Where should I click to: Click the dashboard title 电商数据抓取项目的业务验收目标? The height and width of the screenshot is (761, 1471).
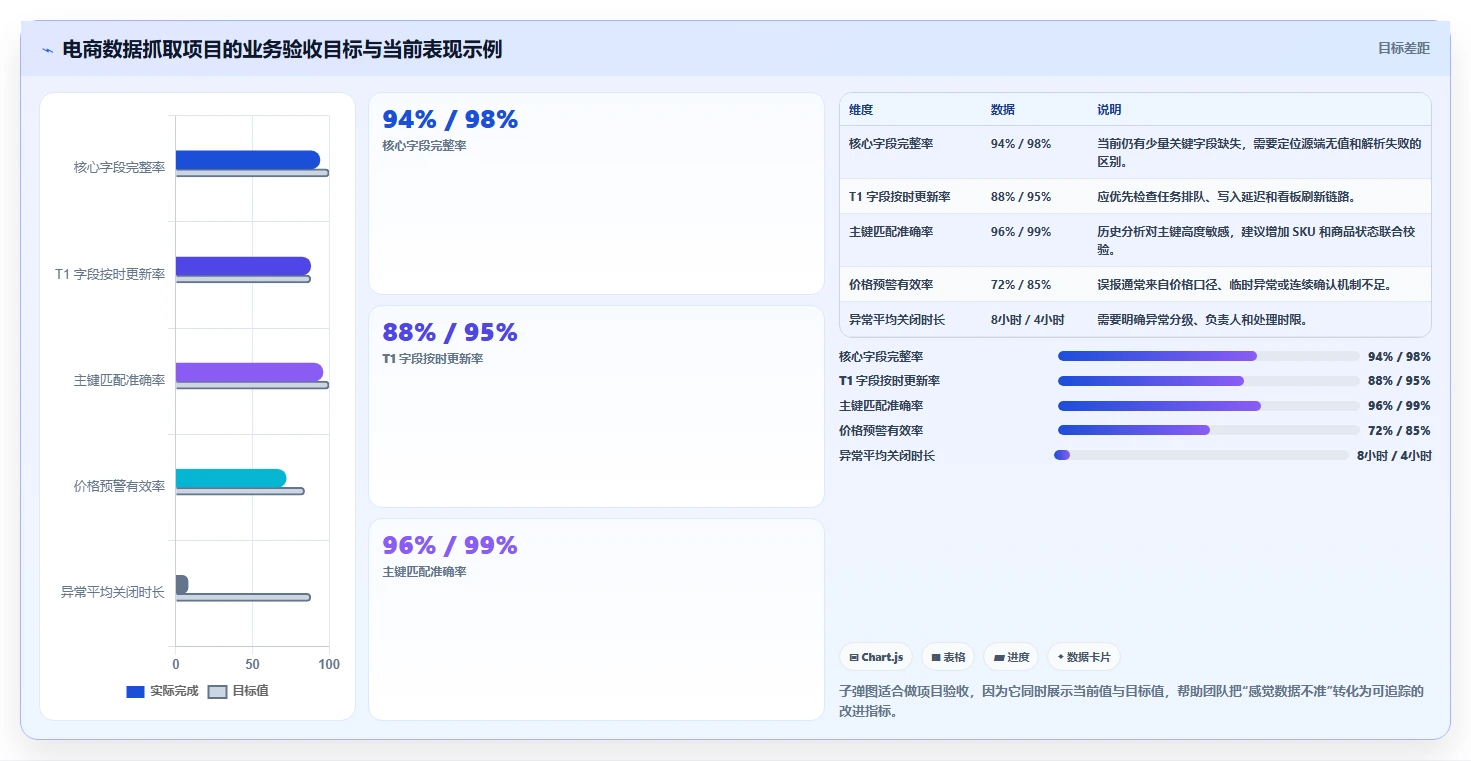(282, 49)
